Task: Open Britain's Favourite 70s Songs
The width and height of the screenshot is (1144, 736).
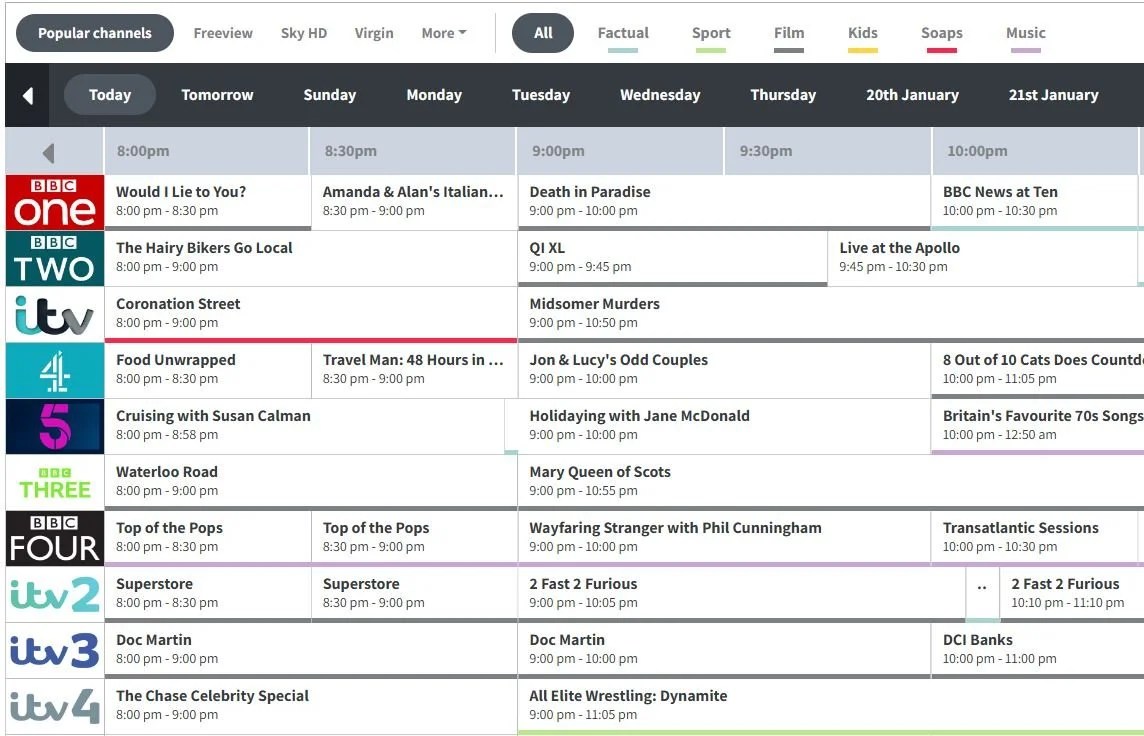Action: point(1037,426)
